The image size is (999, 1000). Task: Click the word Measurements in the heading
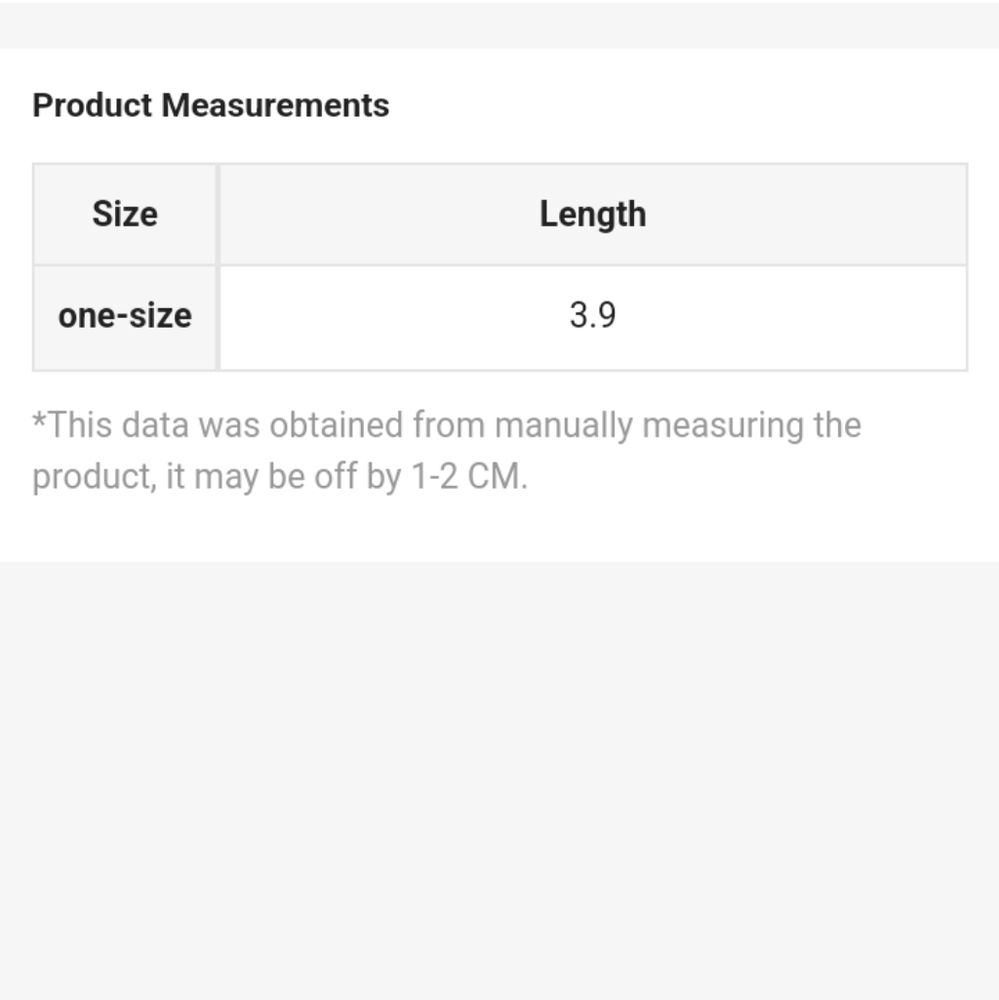pos(275,105)
